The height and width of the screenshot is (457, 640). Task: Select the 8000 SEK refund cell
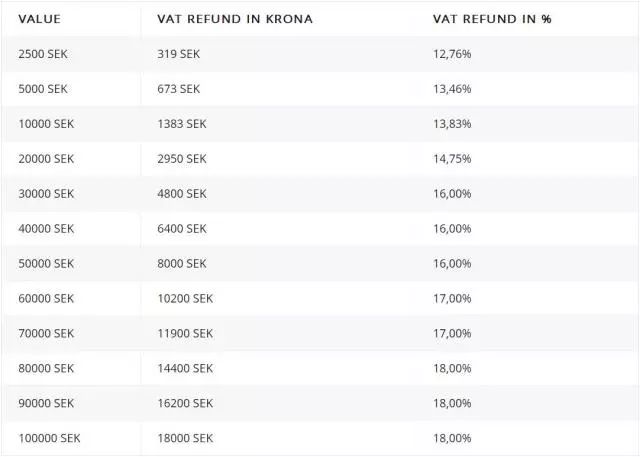pos(182,264)
